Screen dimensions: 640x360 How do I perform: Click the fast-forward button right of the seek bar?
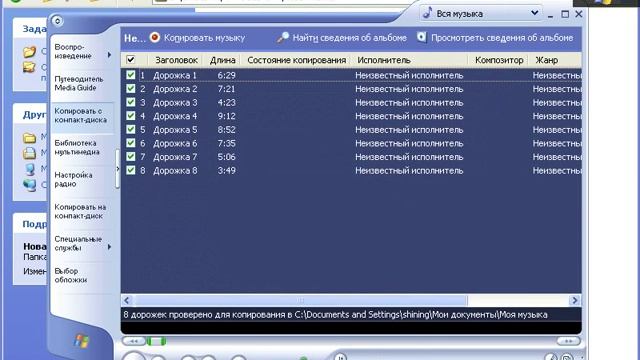[x=568, y=341]
